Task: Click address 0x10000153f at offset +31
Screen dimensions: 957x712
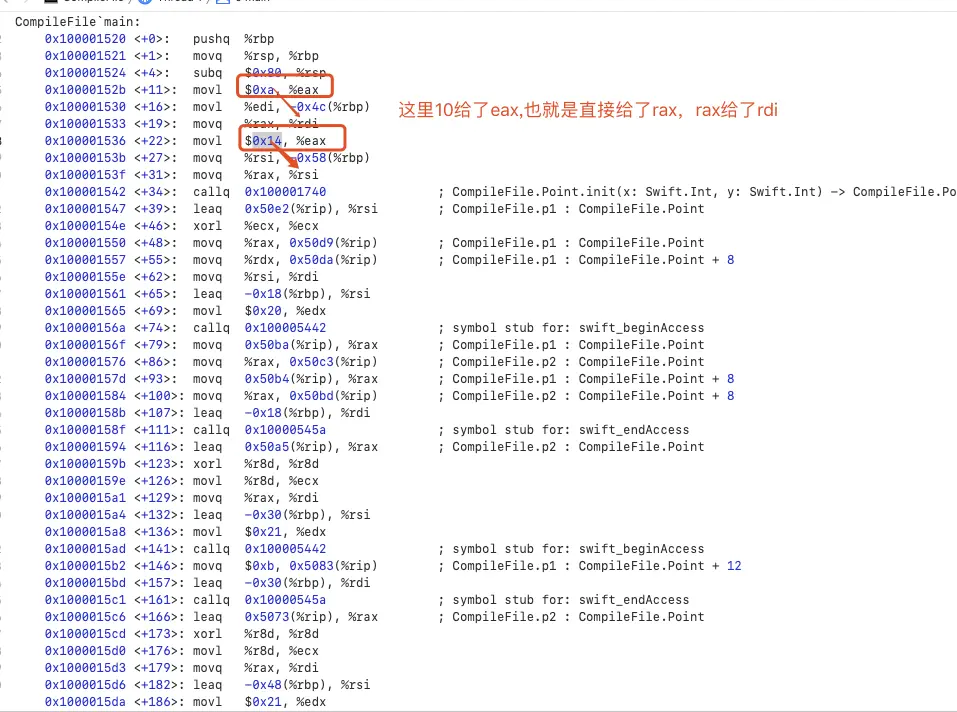Action: tap(85, 175)
